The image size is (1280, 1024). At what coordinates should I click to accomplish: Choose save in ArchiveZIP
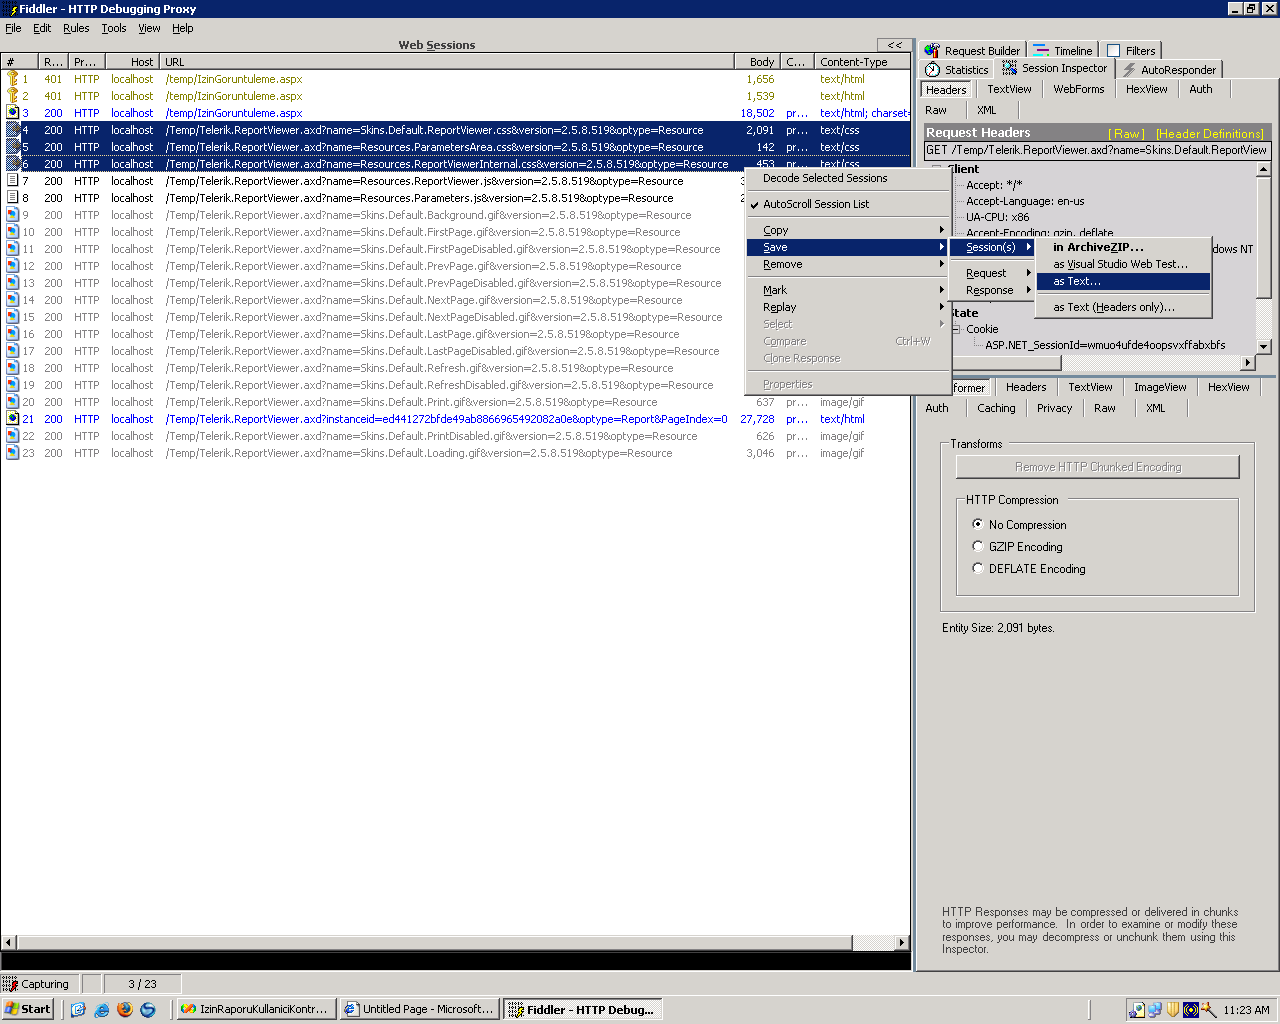point(1123,247)
